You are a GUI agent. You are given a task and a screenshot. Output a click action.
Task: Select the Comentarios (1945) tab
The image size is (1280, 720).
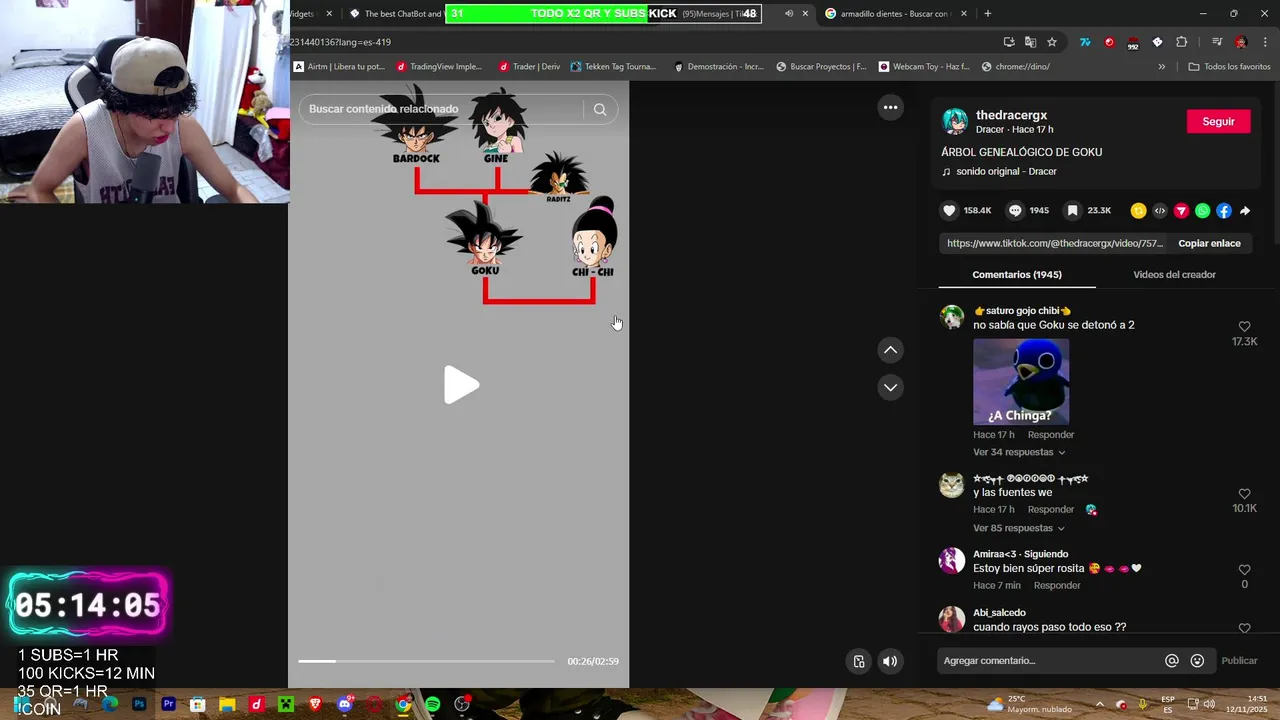pyautogui.click(x=1017, y=274)
